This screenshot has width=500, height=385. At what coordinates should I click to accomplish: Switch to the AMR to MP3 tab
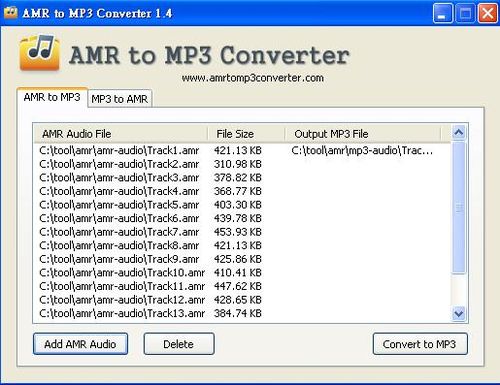[x=52, y=97]
